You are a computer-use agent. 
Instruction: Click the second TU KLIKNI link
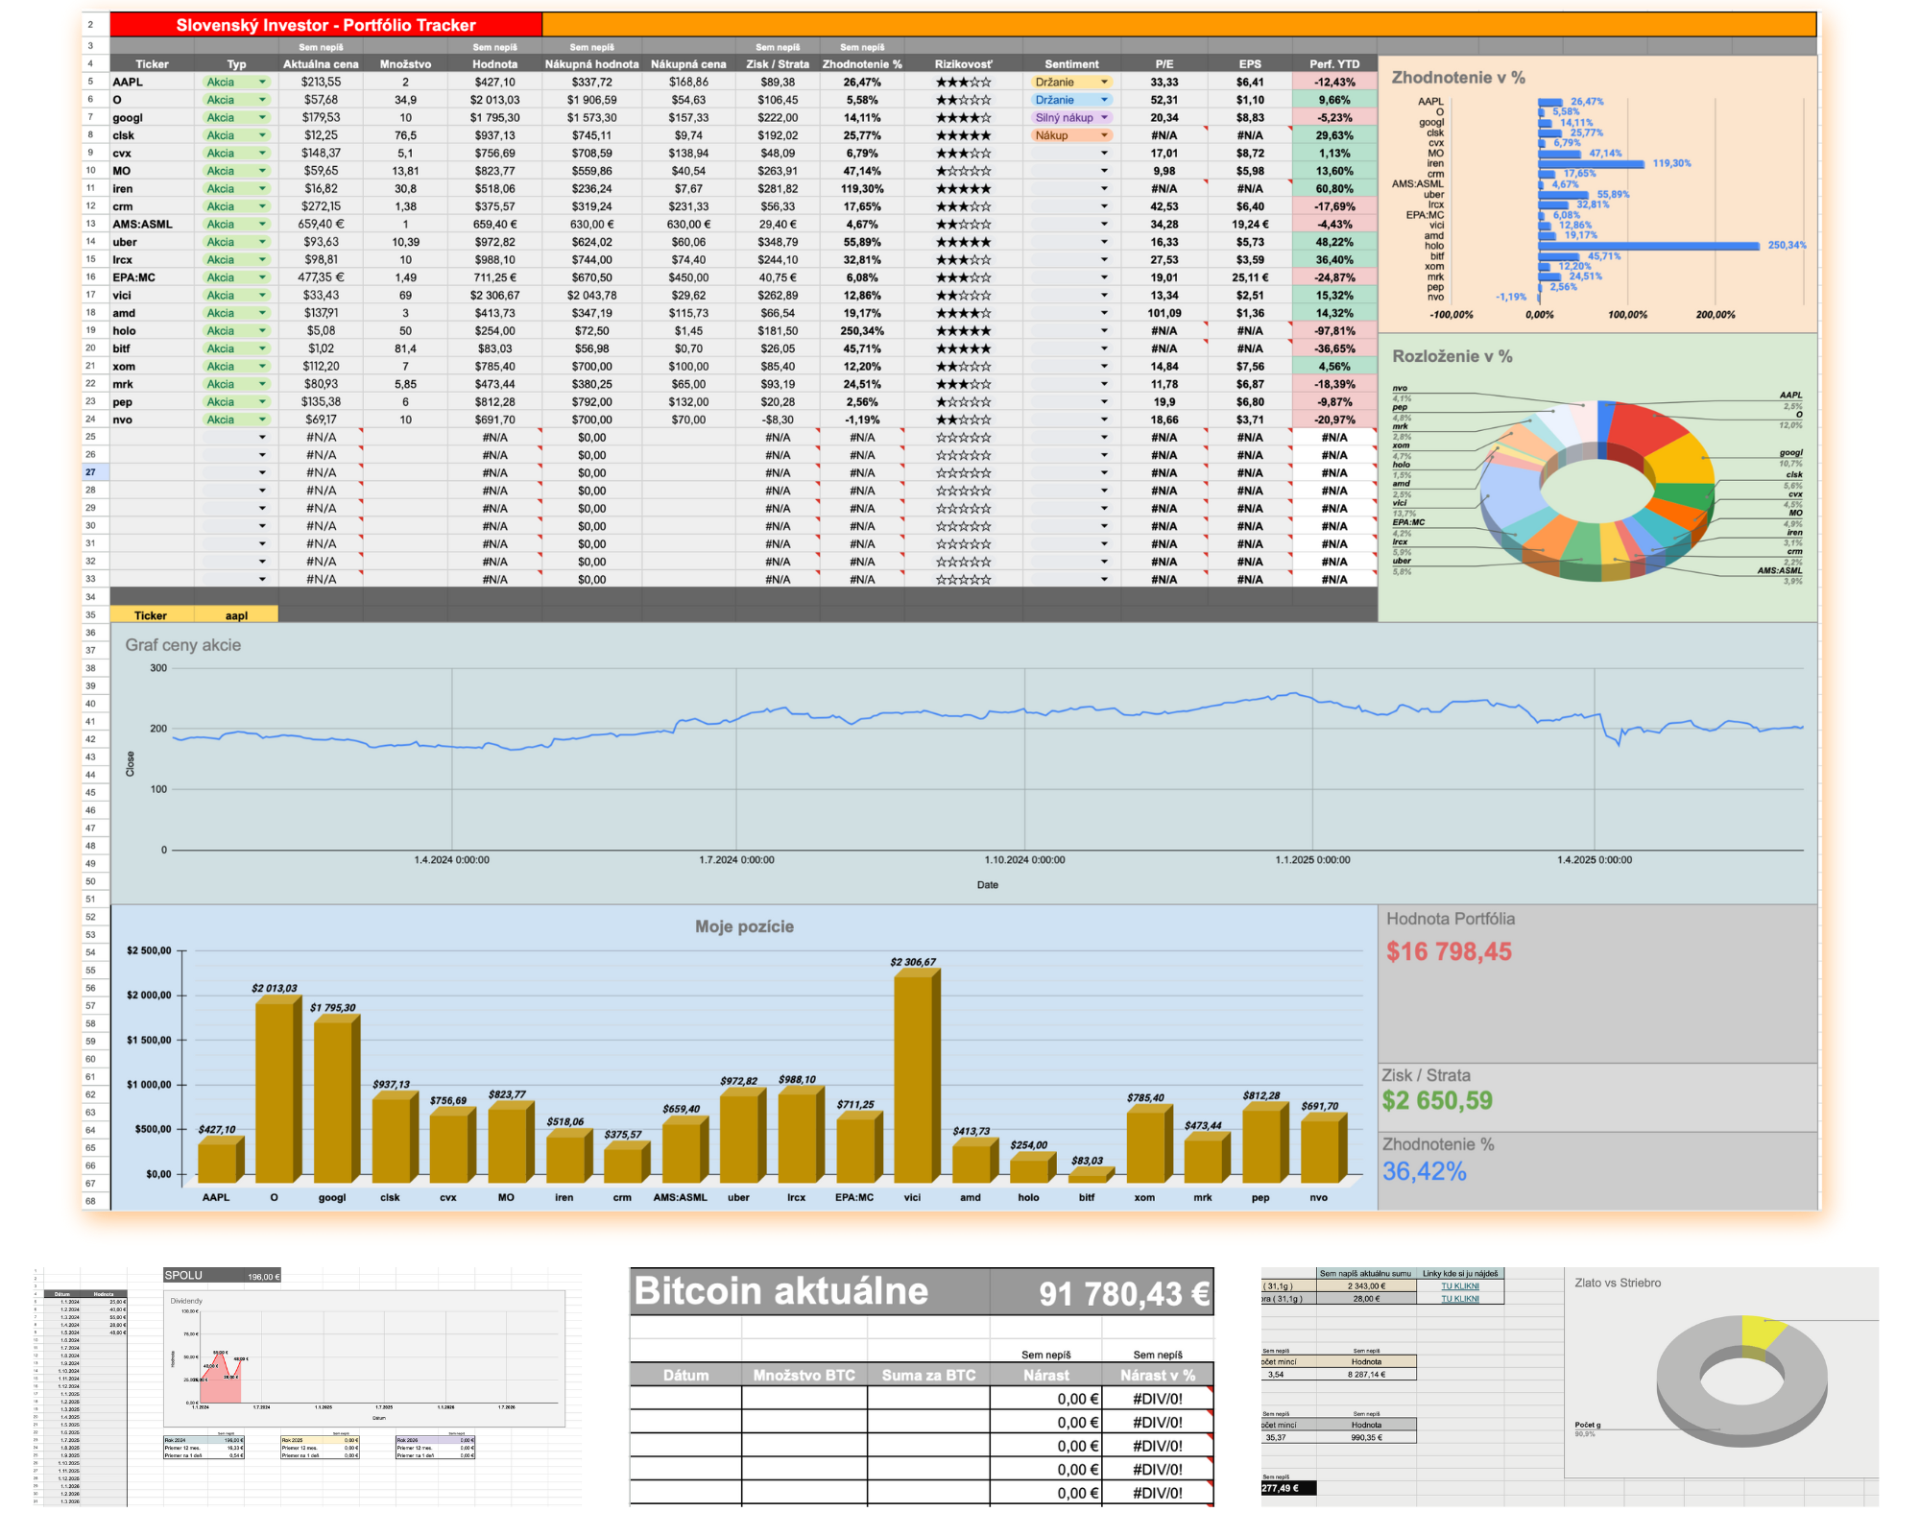pos(1459,1298)
